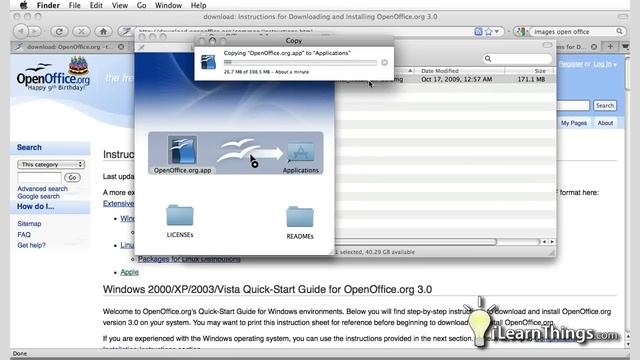The image size is (640, 360).
Task: Click the browser home button
Action: point(103,31)
